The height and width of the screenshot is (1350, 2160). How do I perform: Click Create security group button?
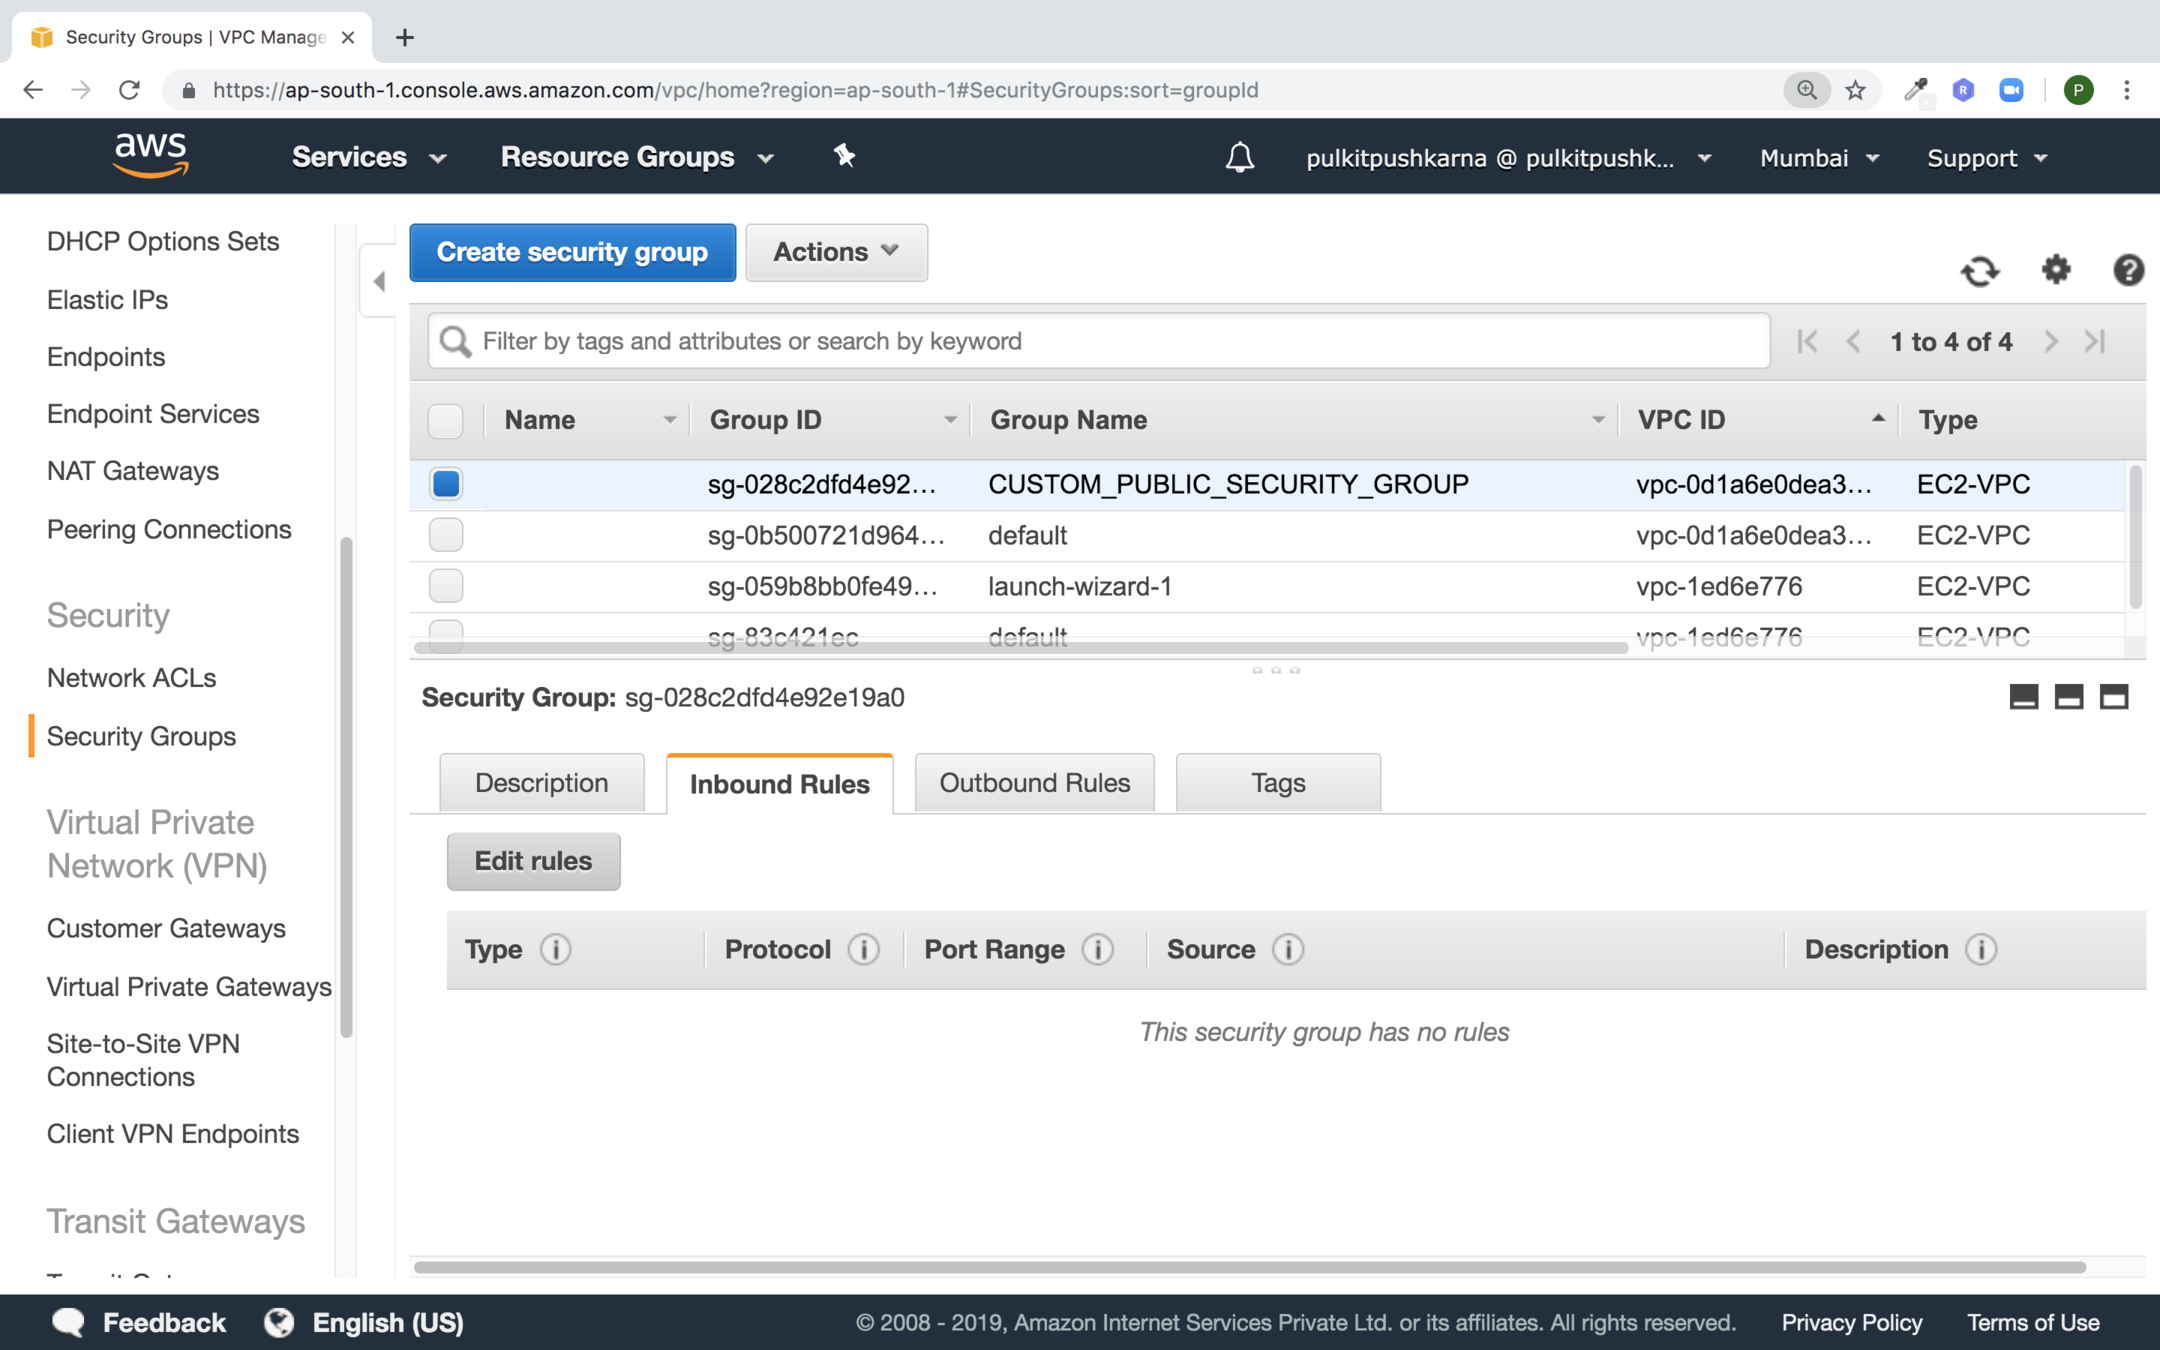pos(572,252)
